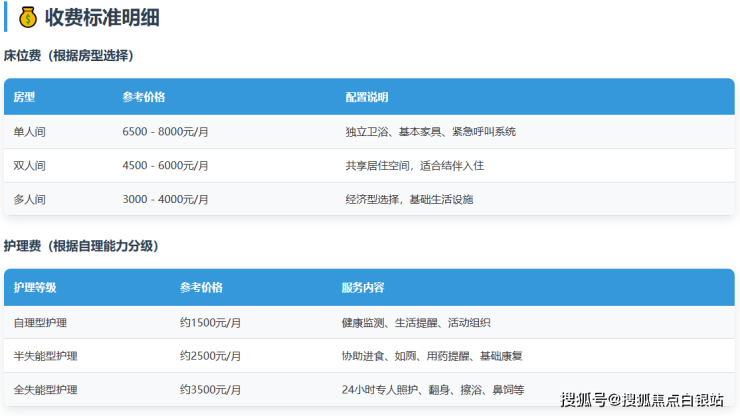Click the 约2500元/月 price cell
Screen dimensions: 740x416
(211, 356)
